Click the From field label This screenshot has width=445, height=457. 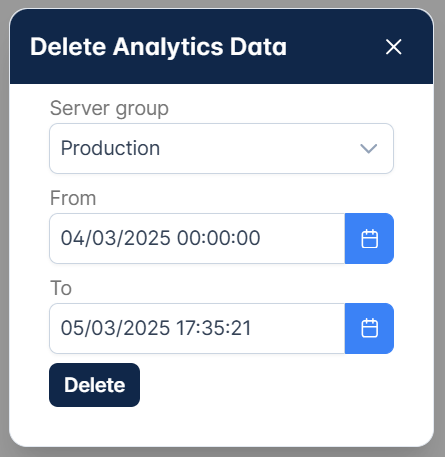click(x=73, y=198)
